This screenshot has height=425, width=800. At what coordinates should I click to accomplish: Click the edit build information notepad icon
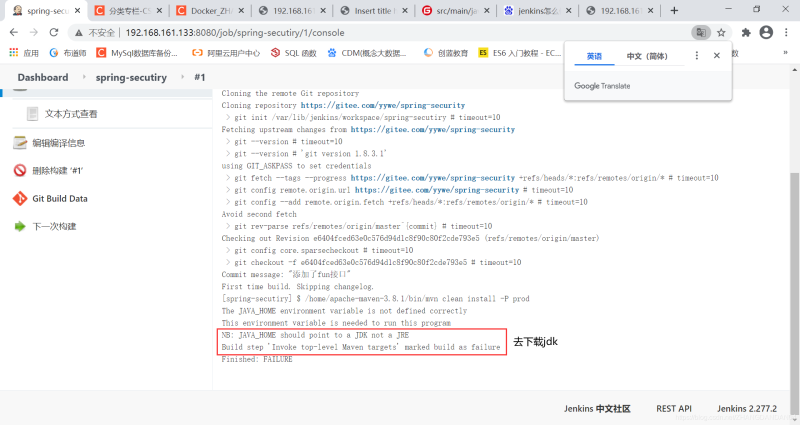pyautogui.click(x=20, y=142)
